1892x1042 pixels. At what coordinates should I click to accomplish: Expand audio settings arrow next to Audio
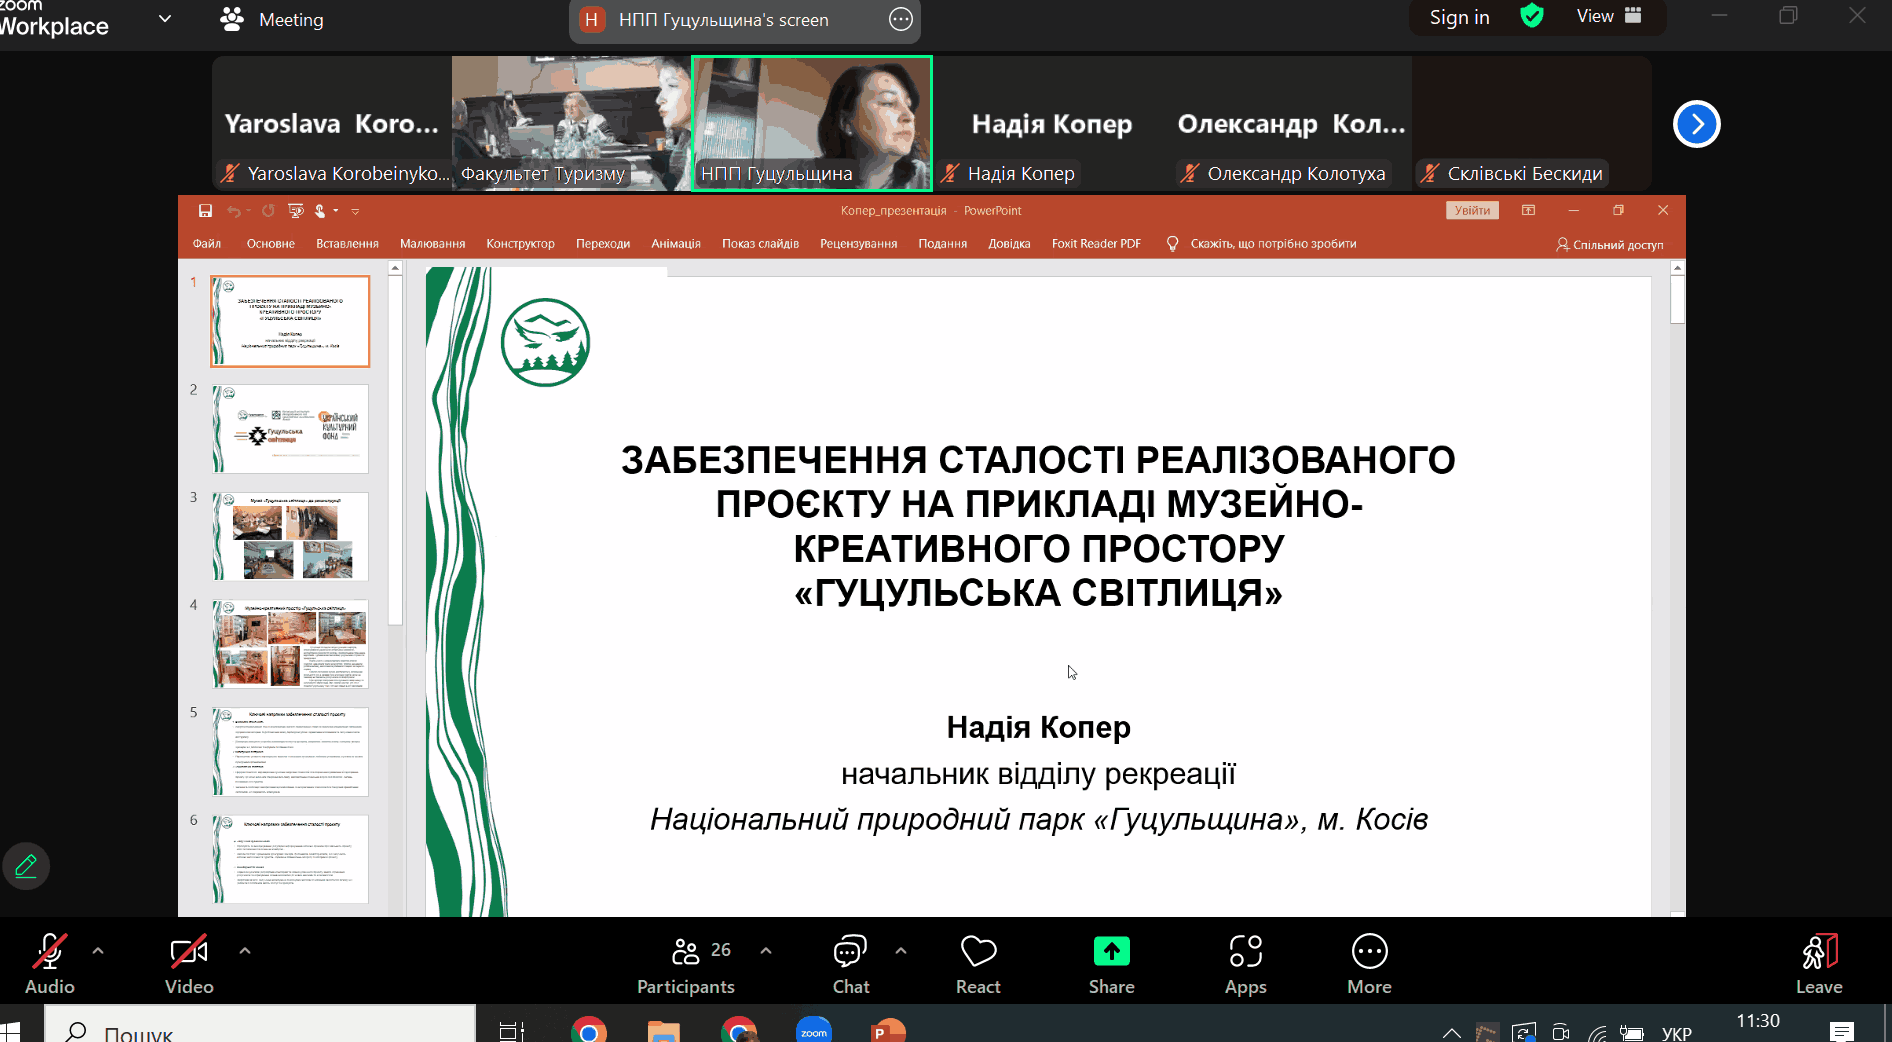(98, 951)
